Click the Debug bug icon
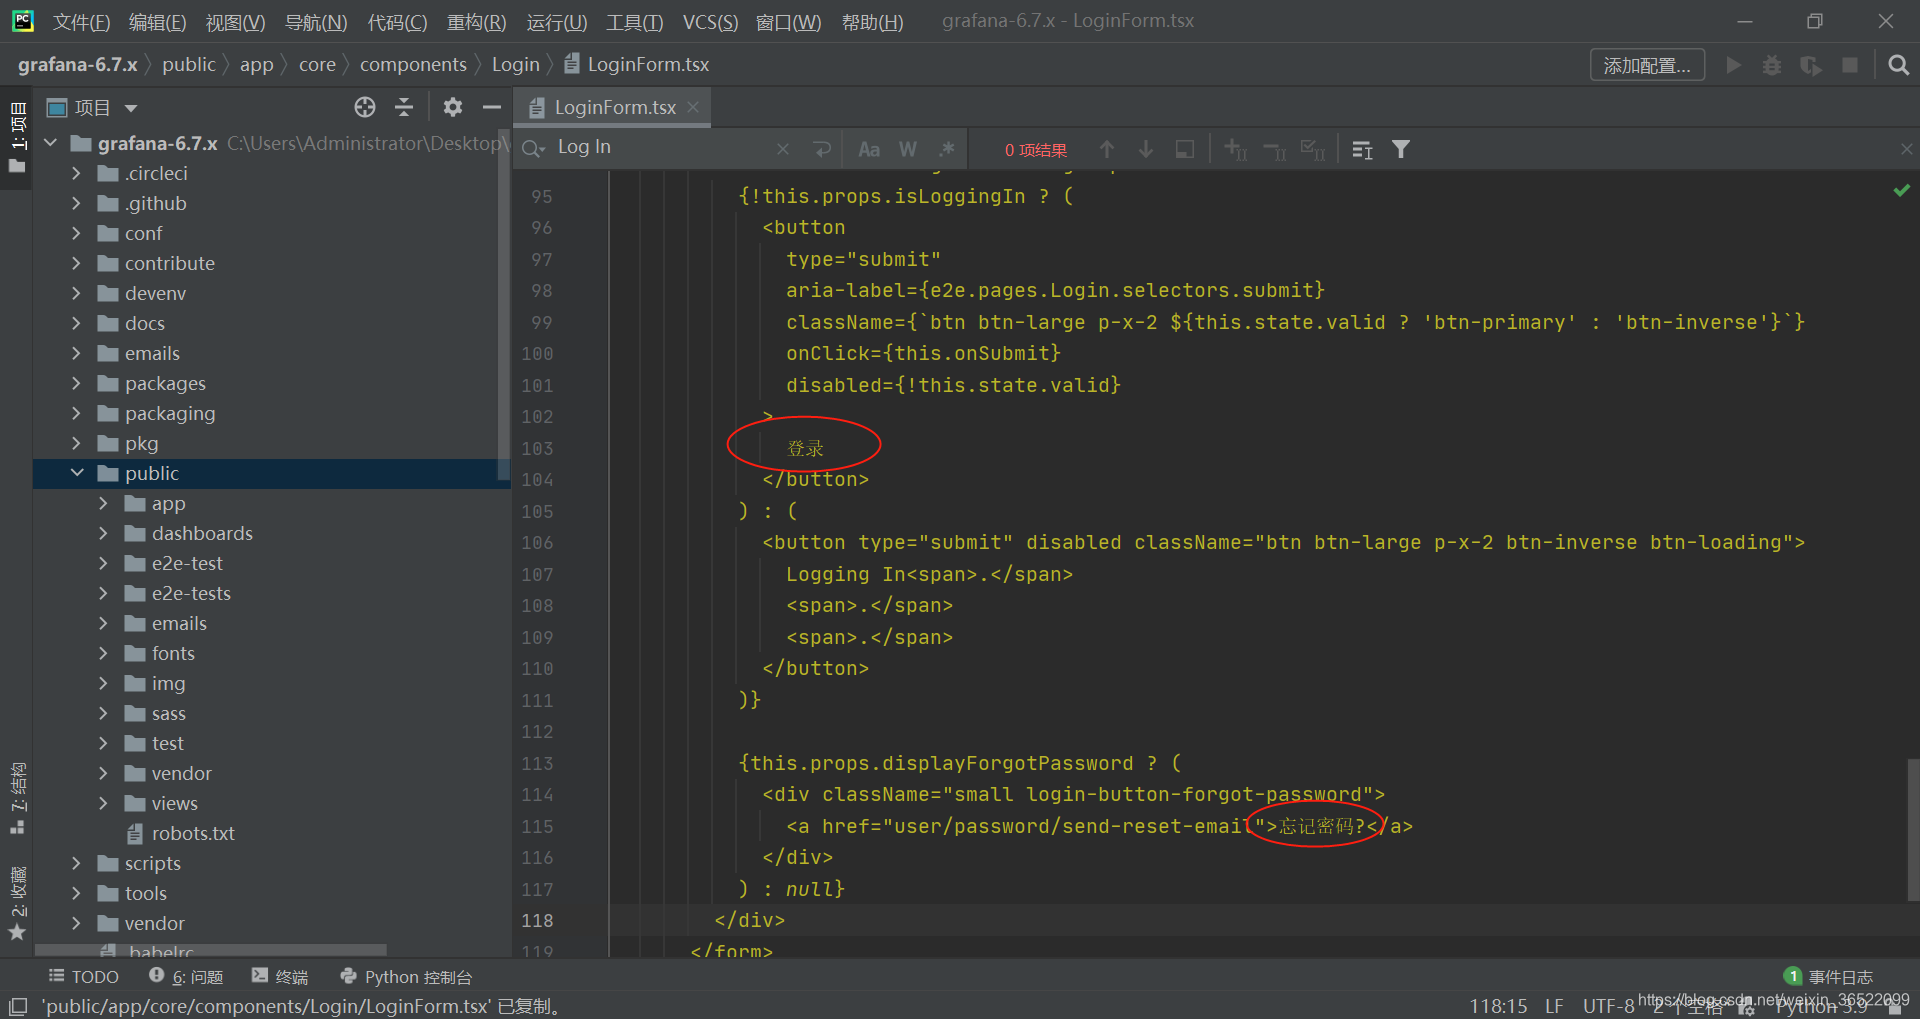1920x1019 pixels. coord(1772,65)
